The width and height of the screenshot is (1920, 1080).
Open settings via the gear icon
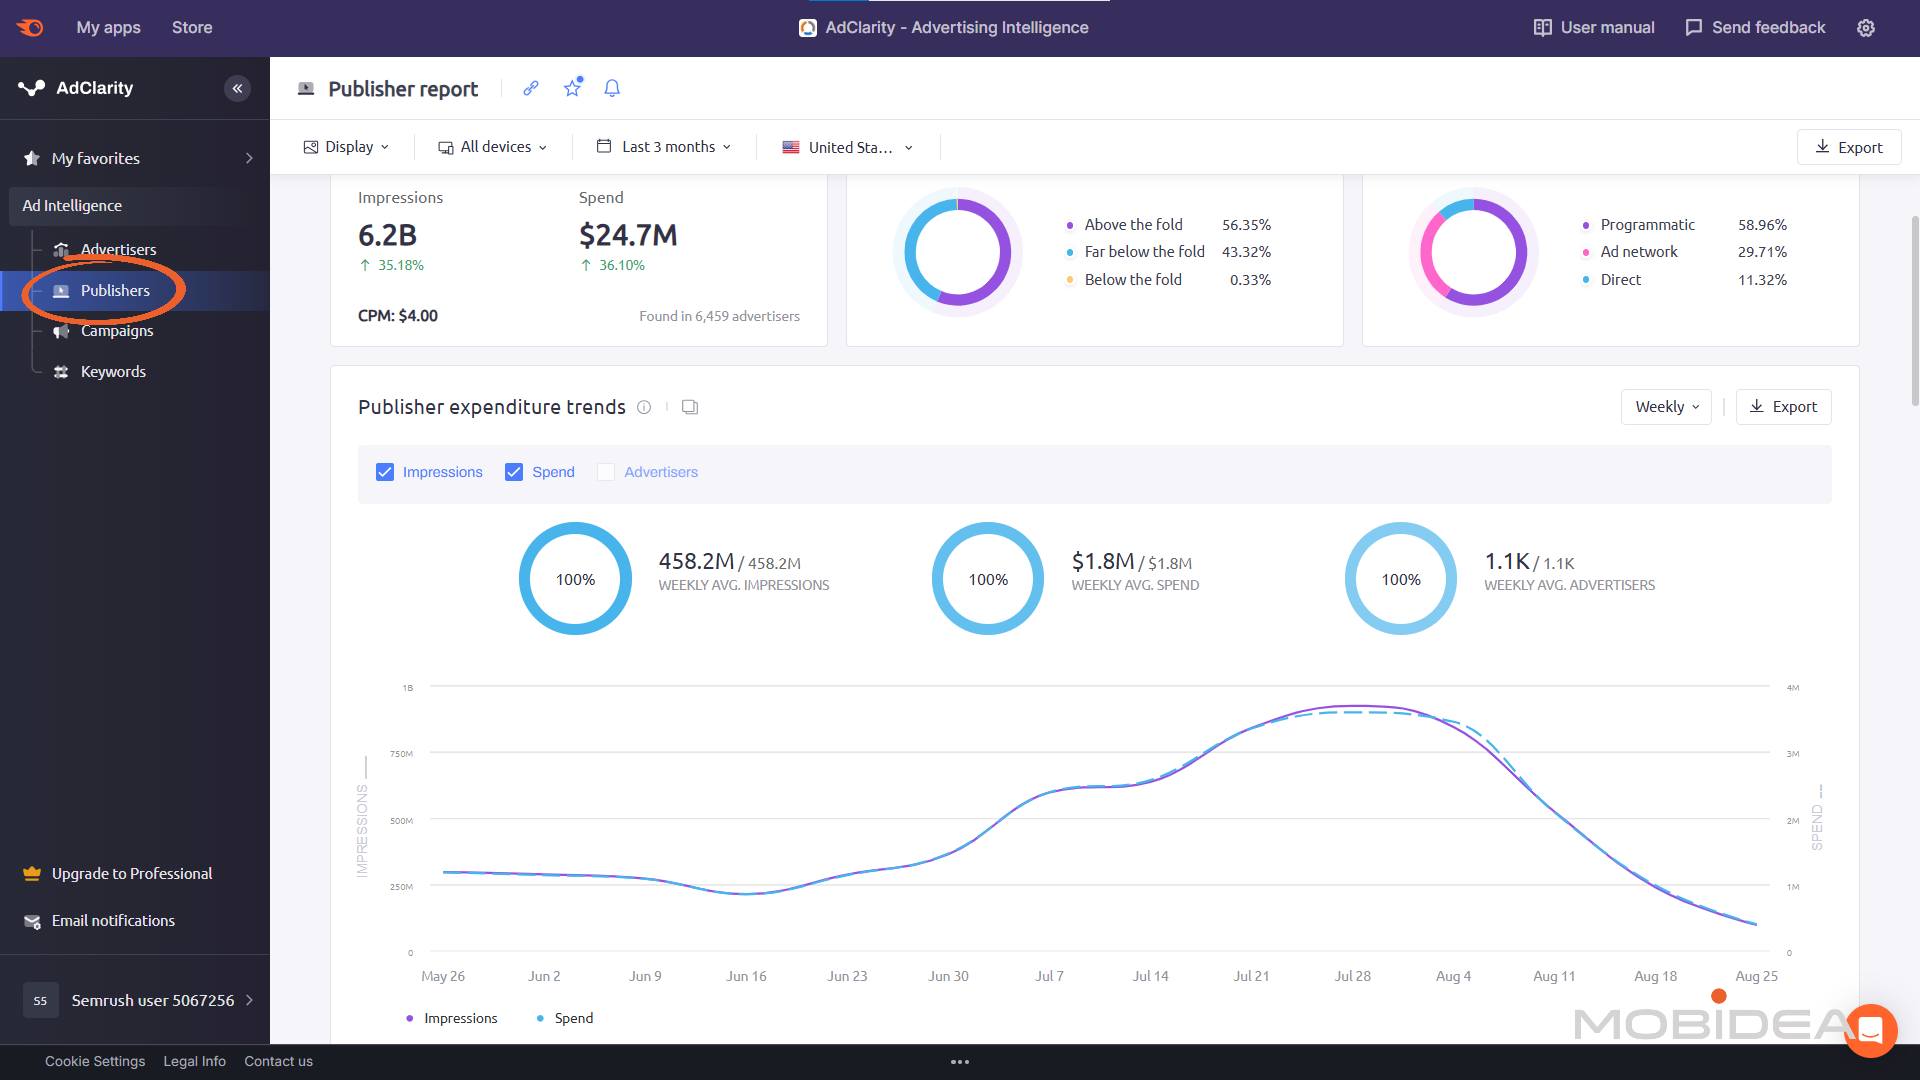1866,27
